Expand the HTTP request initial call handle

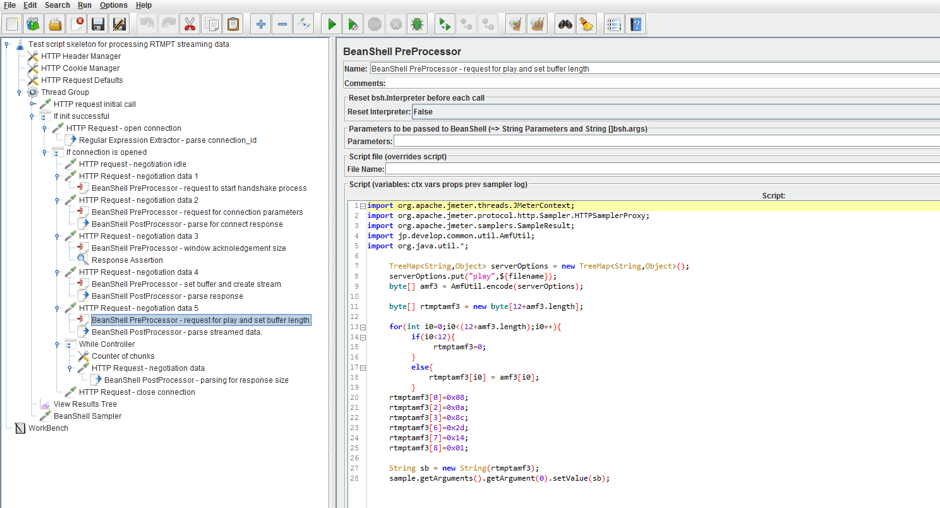pyautogui.click(x=32, y=104)
